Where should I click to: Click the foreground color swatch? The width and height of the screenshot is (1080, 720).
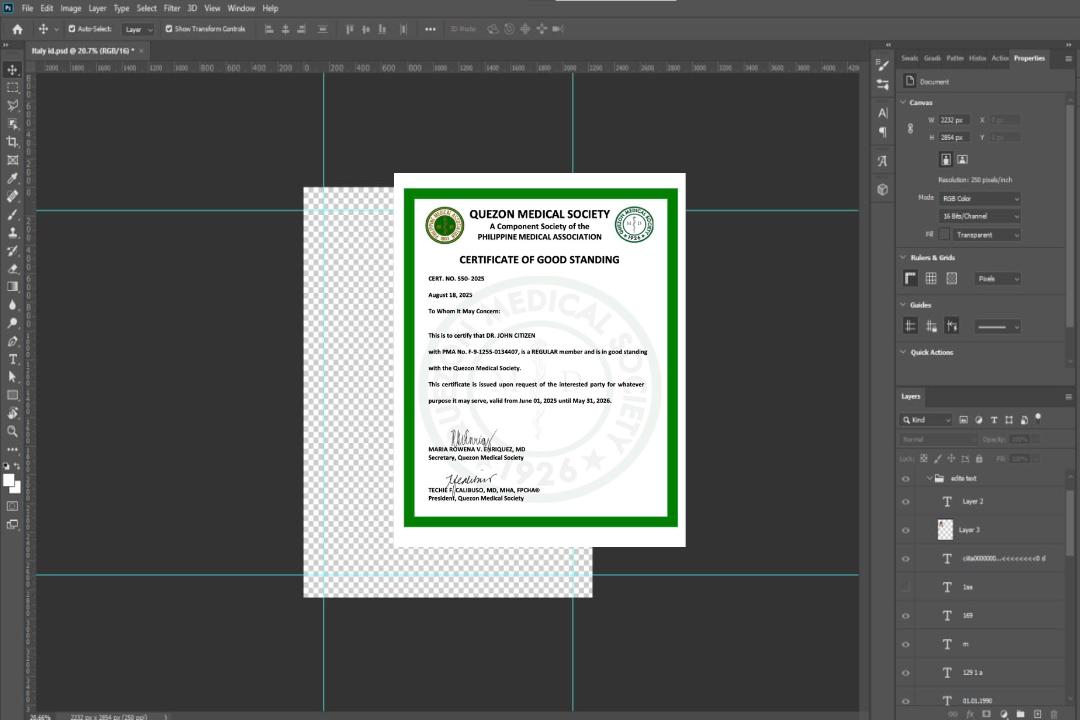click(9, 480)
